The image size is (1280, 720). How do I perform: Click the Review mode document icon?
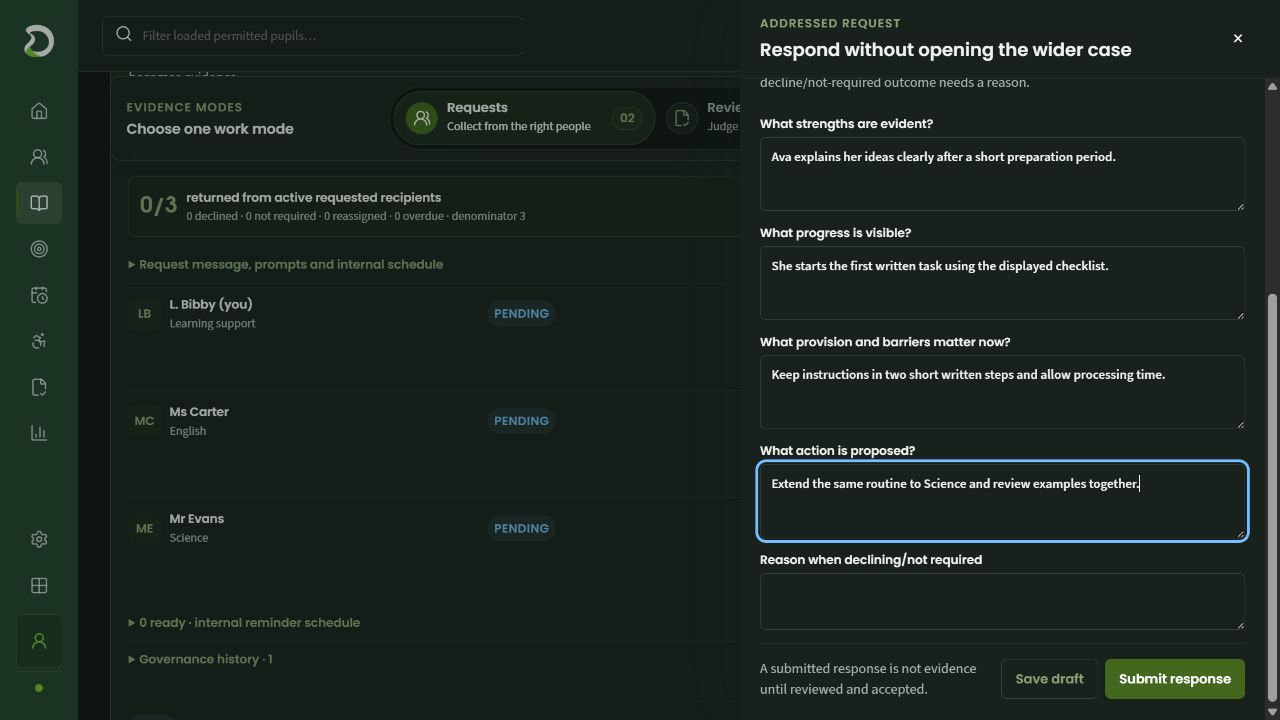click(x=682, y=118)
